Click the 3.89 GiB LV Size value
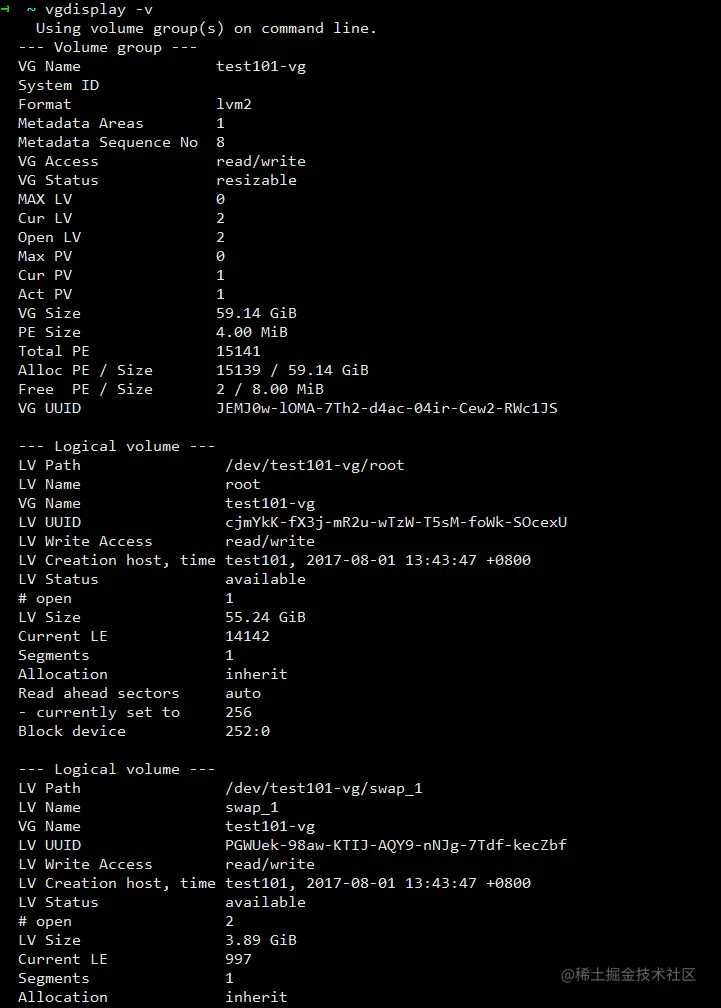This screenshot has width=721, height=1008. 260,940
